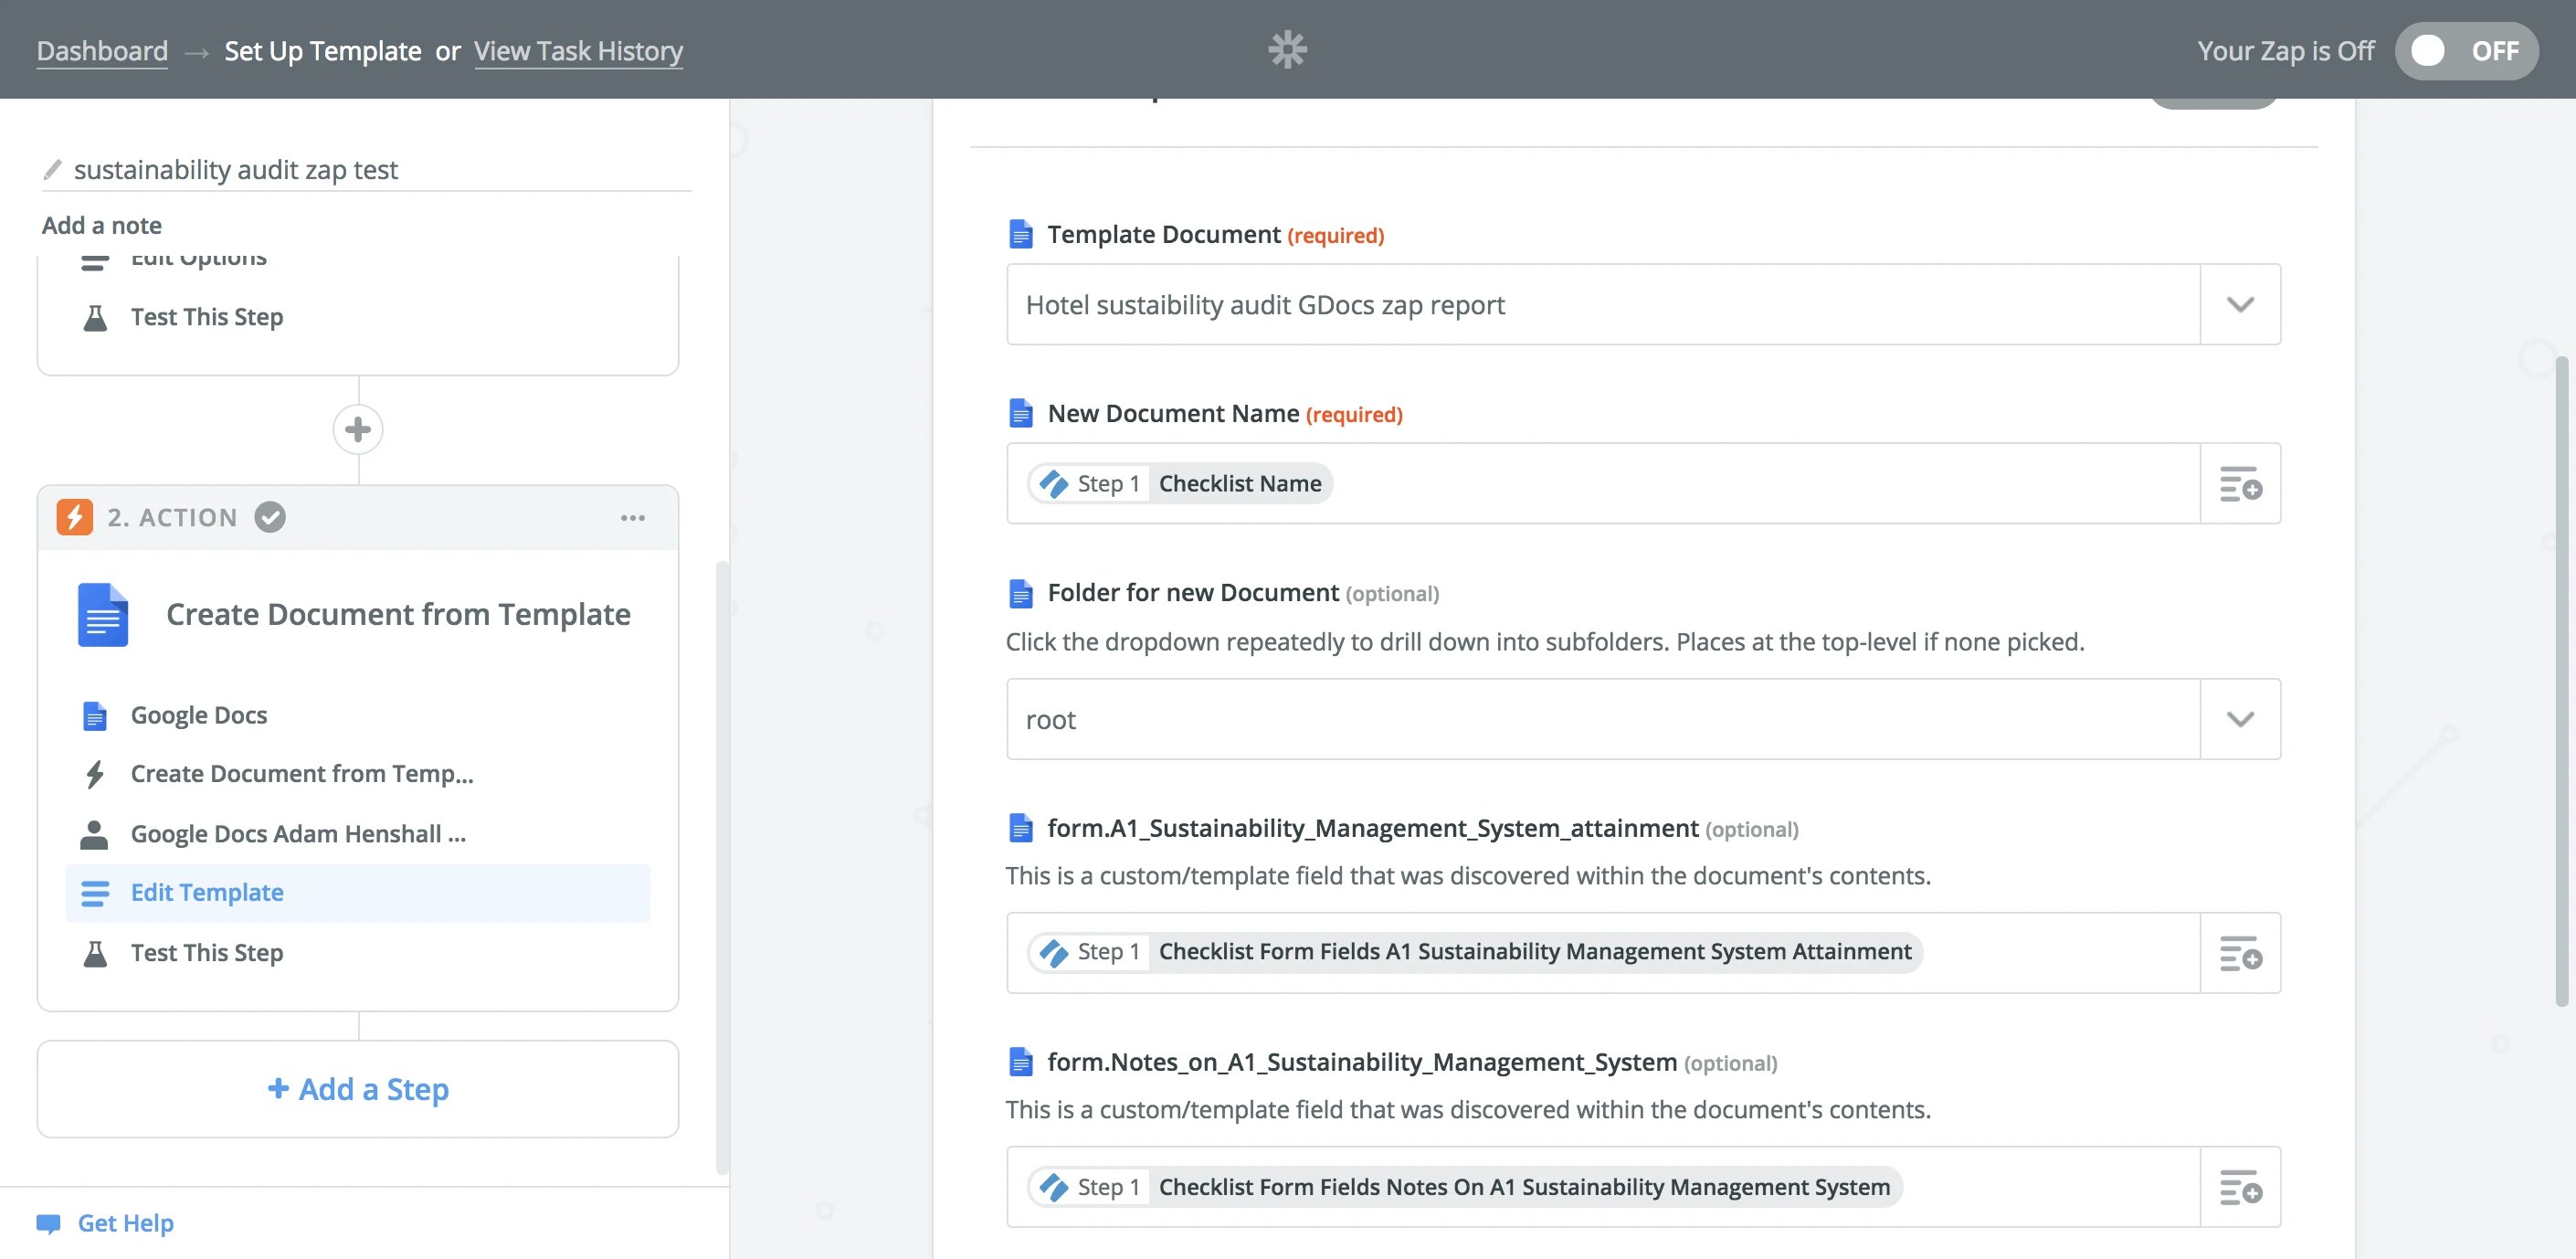The height and width of the screenshot is (1259, 2576).
Task: Click the pencil icon beside zap name
Action: coord(53,170)
